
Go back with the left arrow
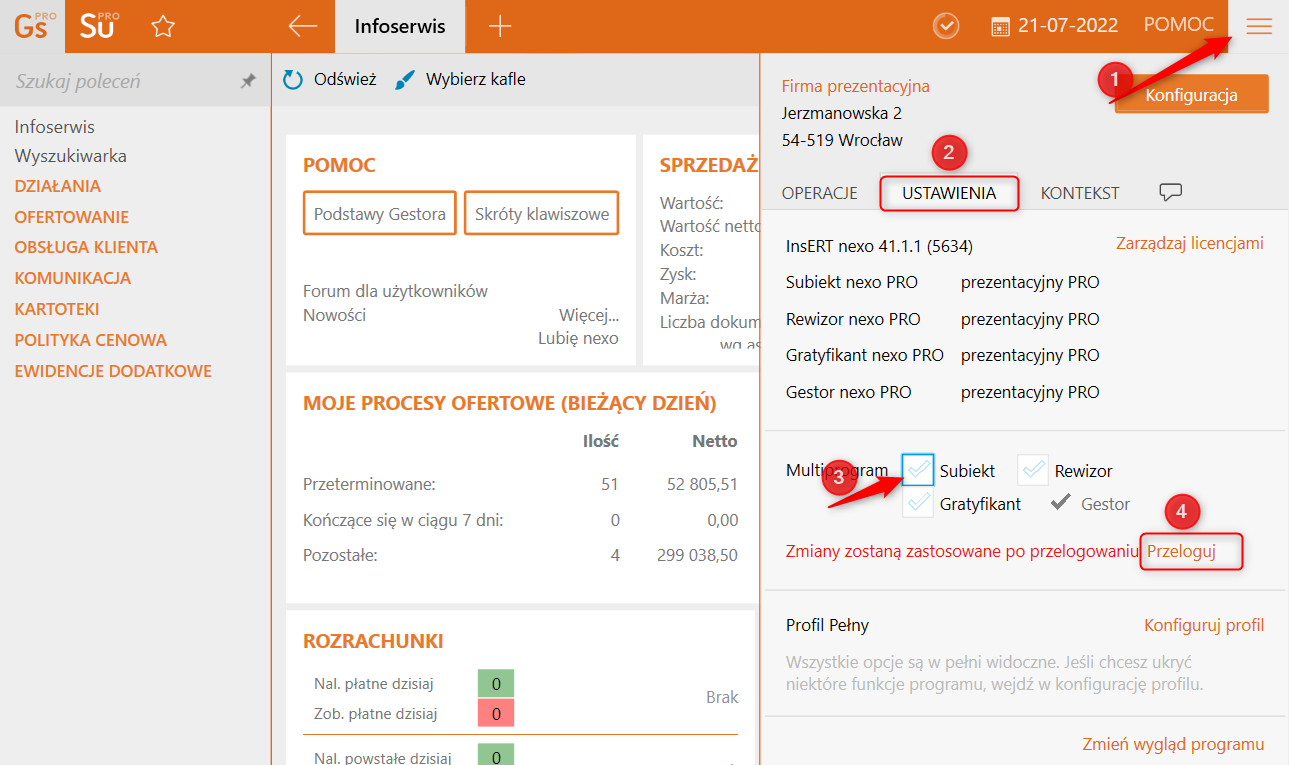pyautogui.click(x=302, y=27)
